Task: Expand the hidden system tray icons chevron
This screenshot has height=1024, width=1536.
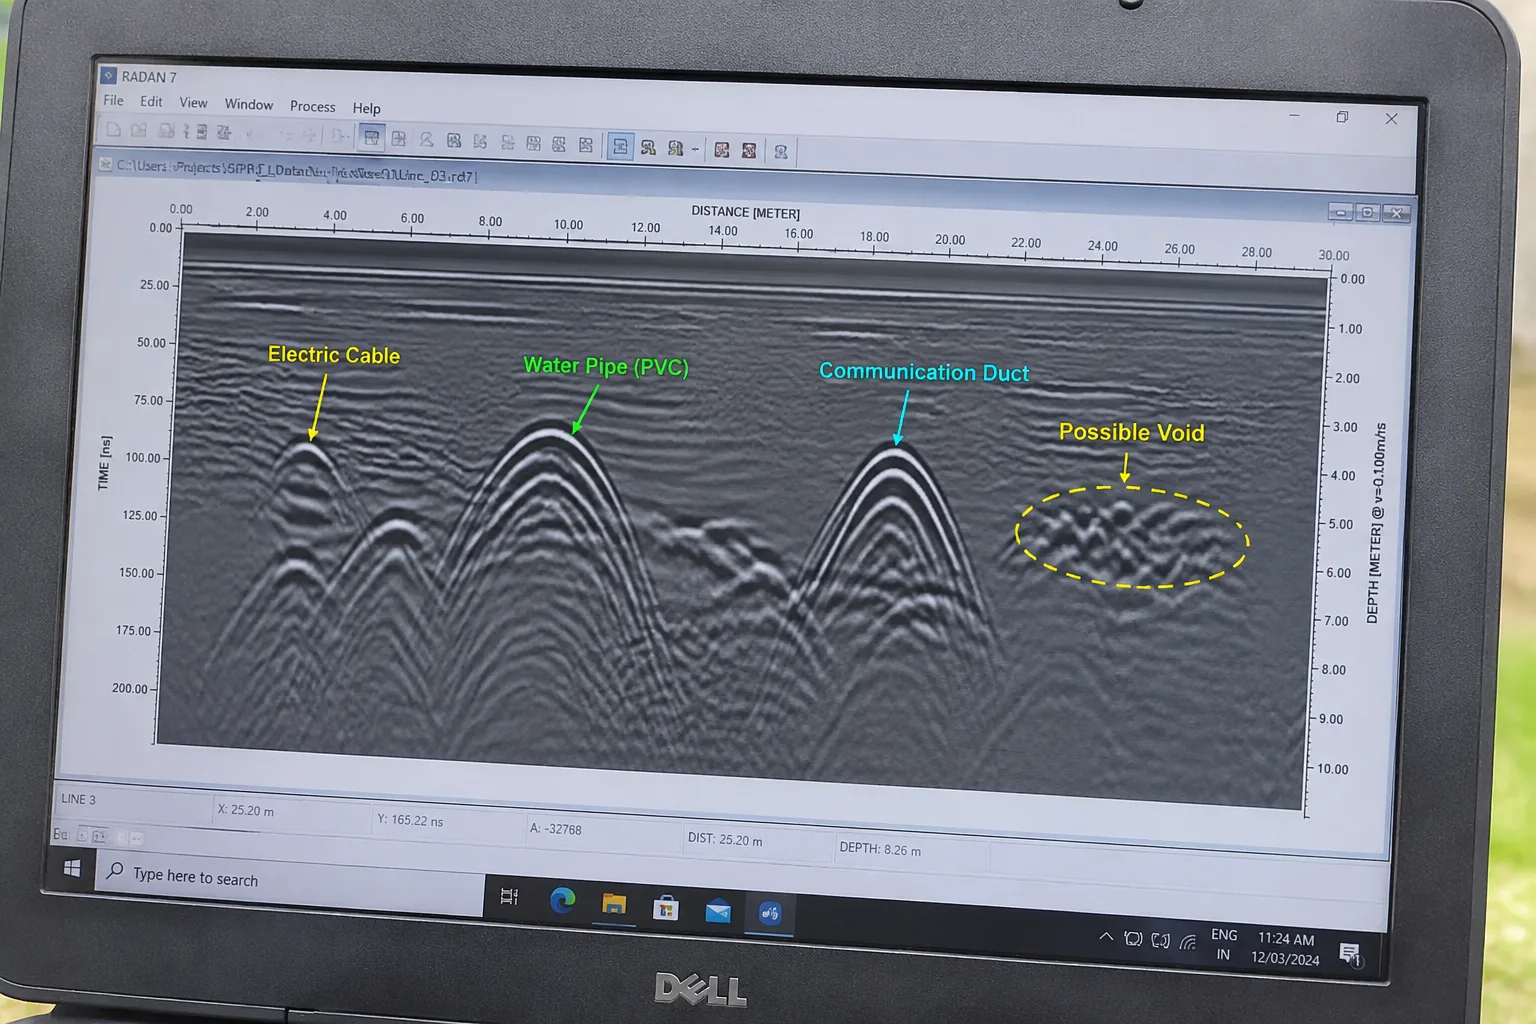Action: [x=1105, y=937]
